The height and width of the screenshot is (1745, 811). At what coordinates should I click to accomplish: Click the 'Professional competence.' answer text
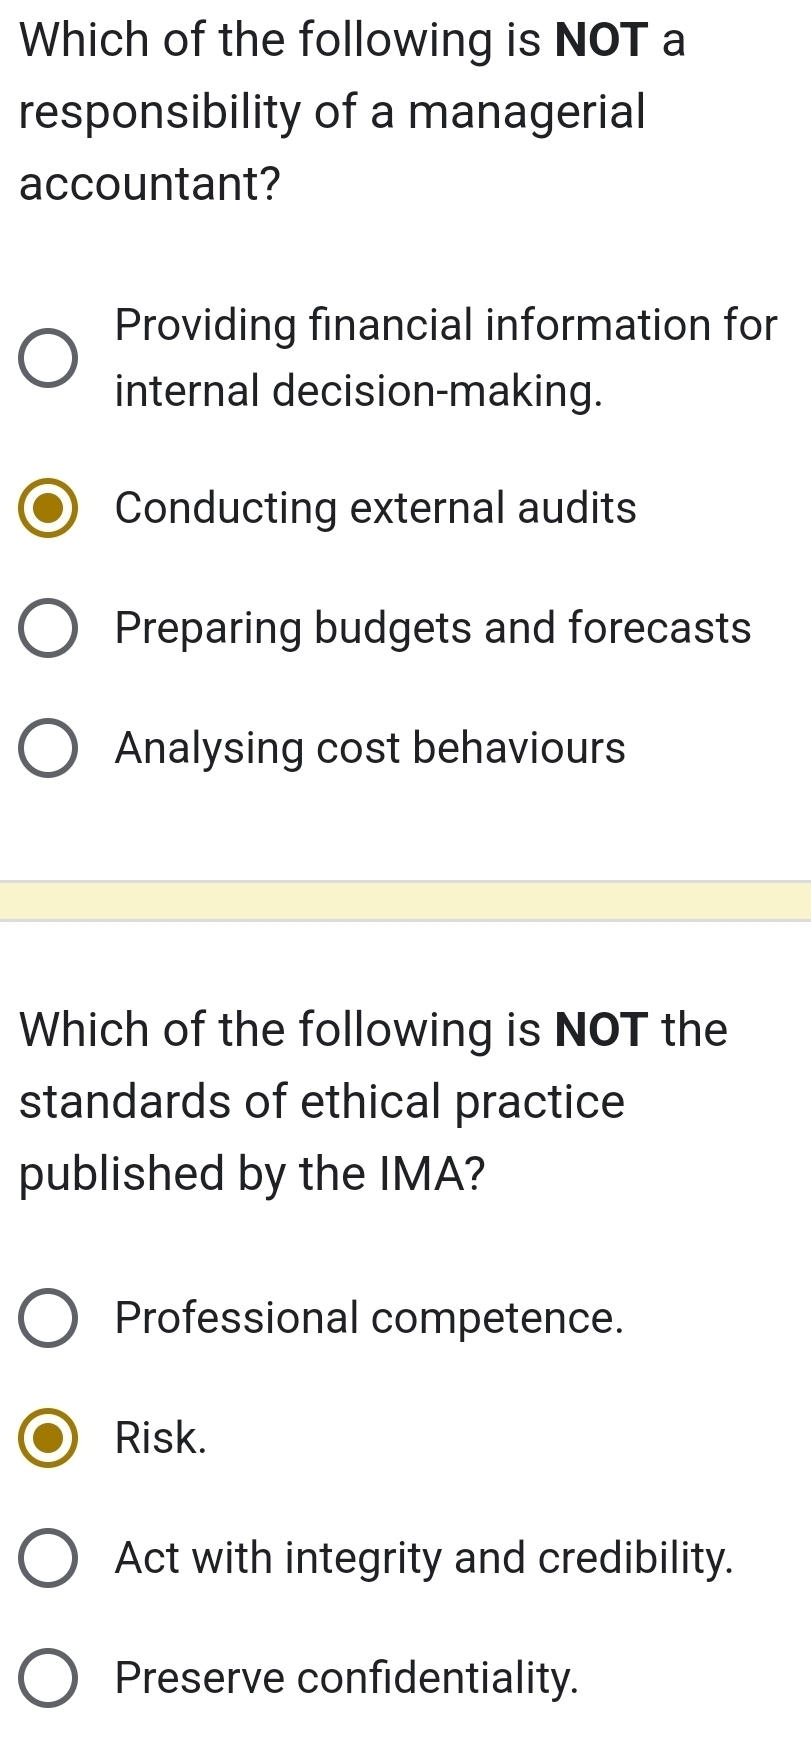pyautogui.click(x=369, y=1318)
